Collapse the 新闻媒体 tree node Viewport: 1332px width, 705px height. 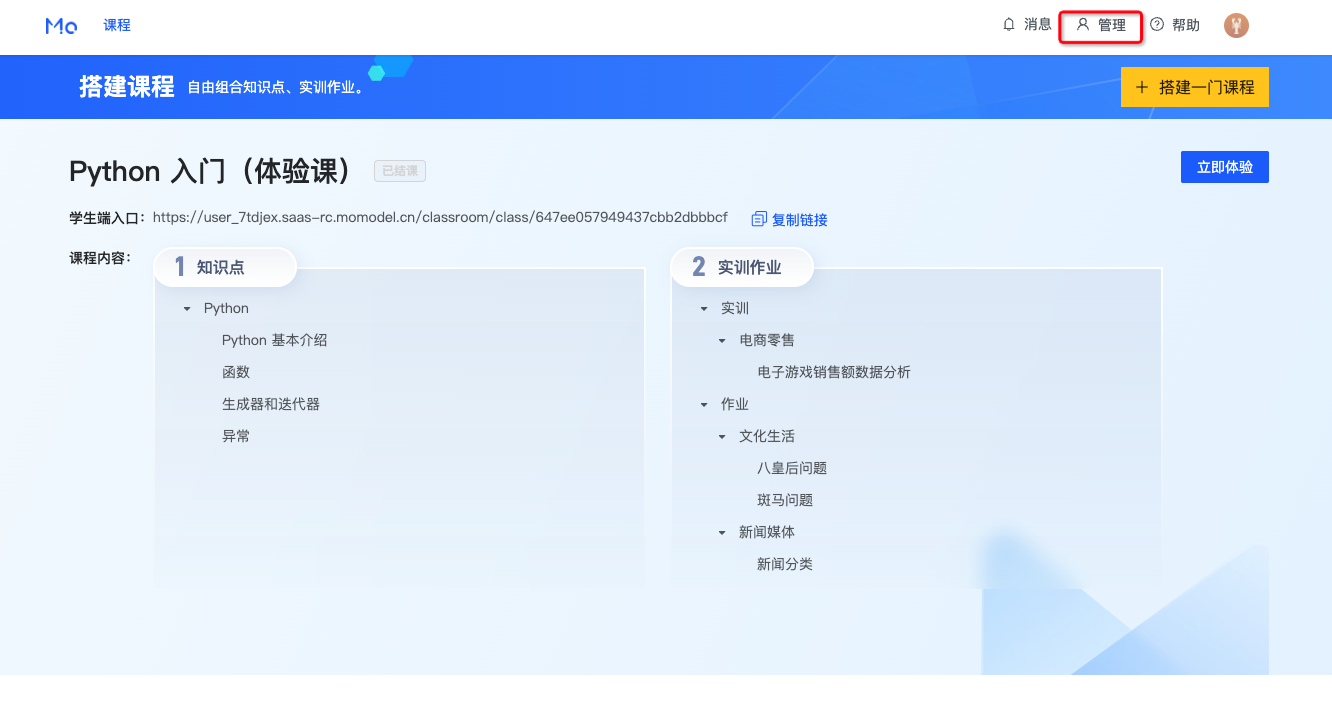click(x=722, y=533)
